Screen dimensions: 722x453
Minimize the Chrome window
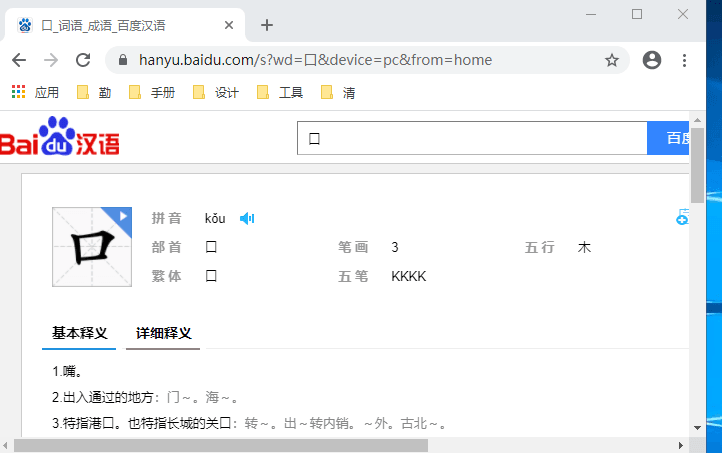[591, 14]
